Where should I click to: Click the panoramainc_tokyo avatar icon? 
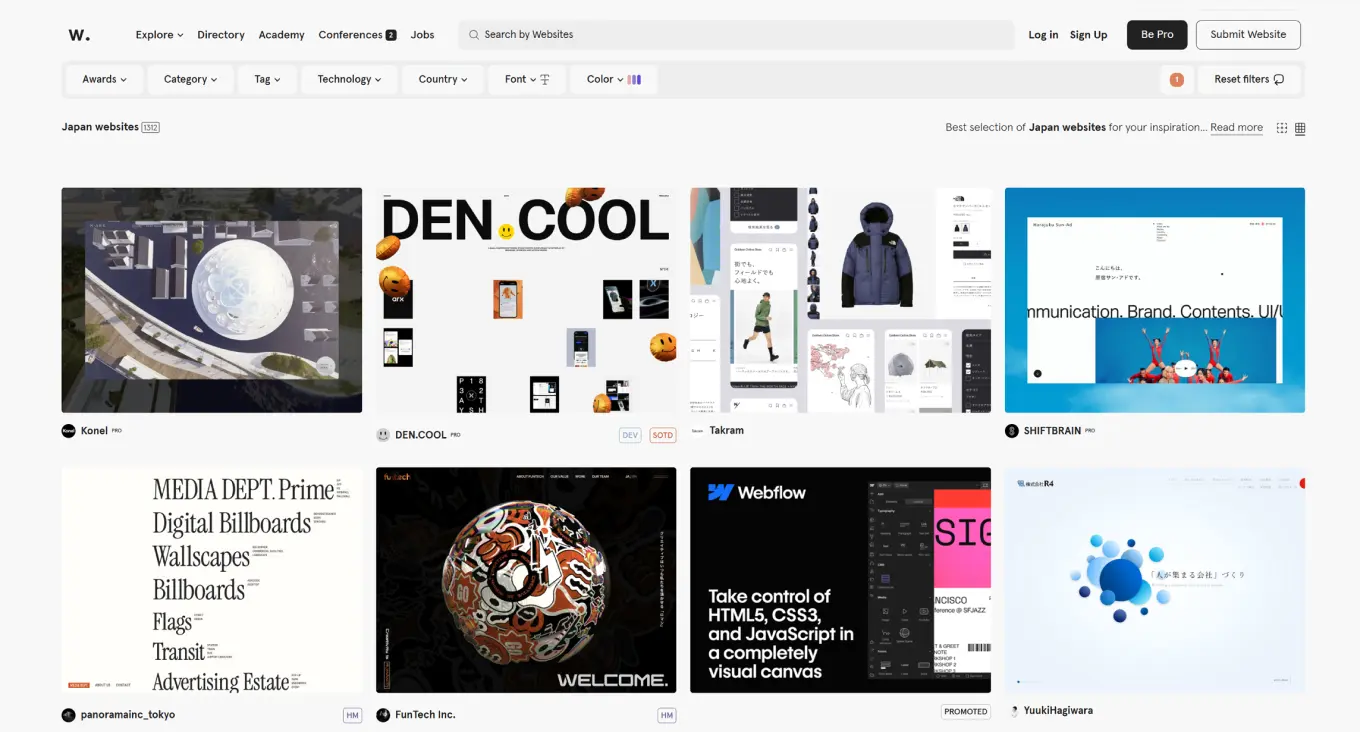click(x=69, y=715)
